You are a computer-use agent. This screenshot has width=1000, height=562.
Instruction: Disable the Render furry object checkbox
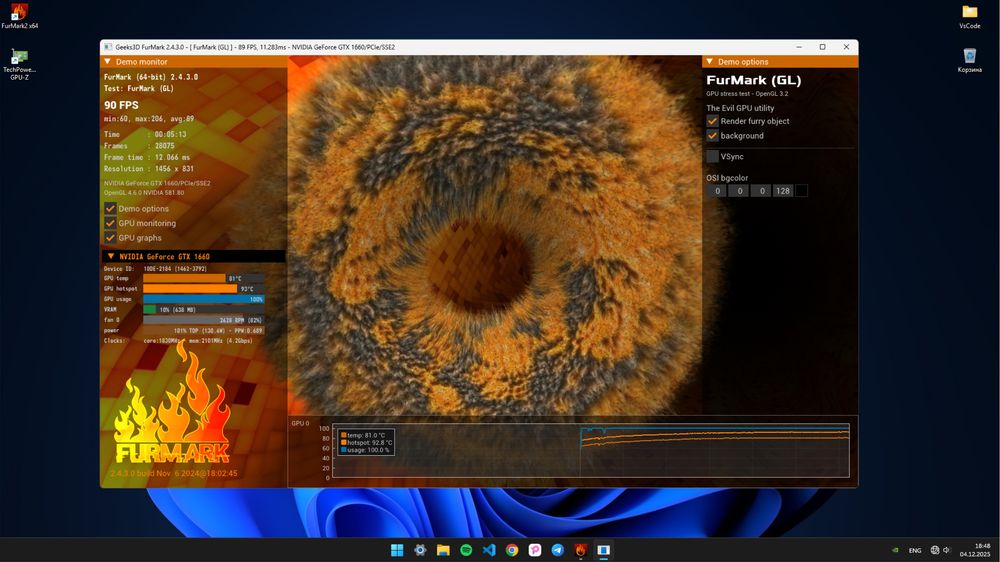coord(713,121)
